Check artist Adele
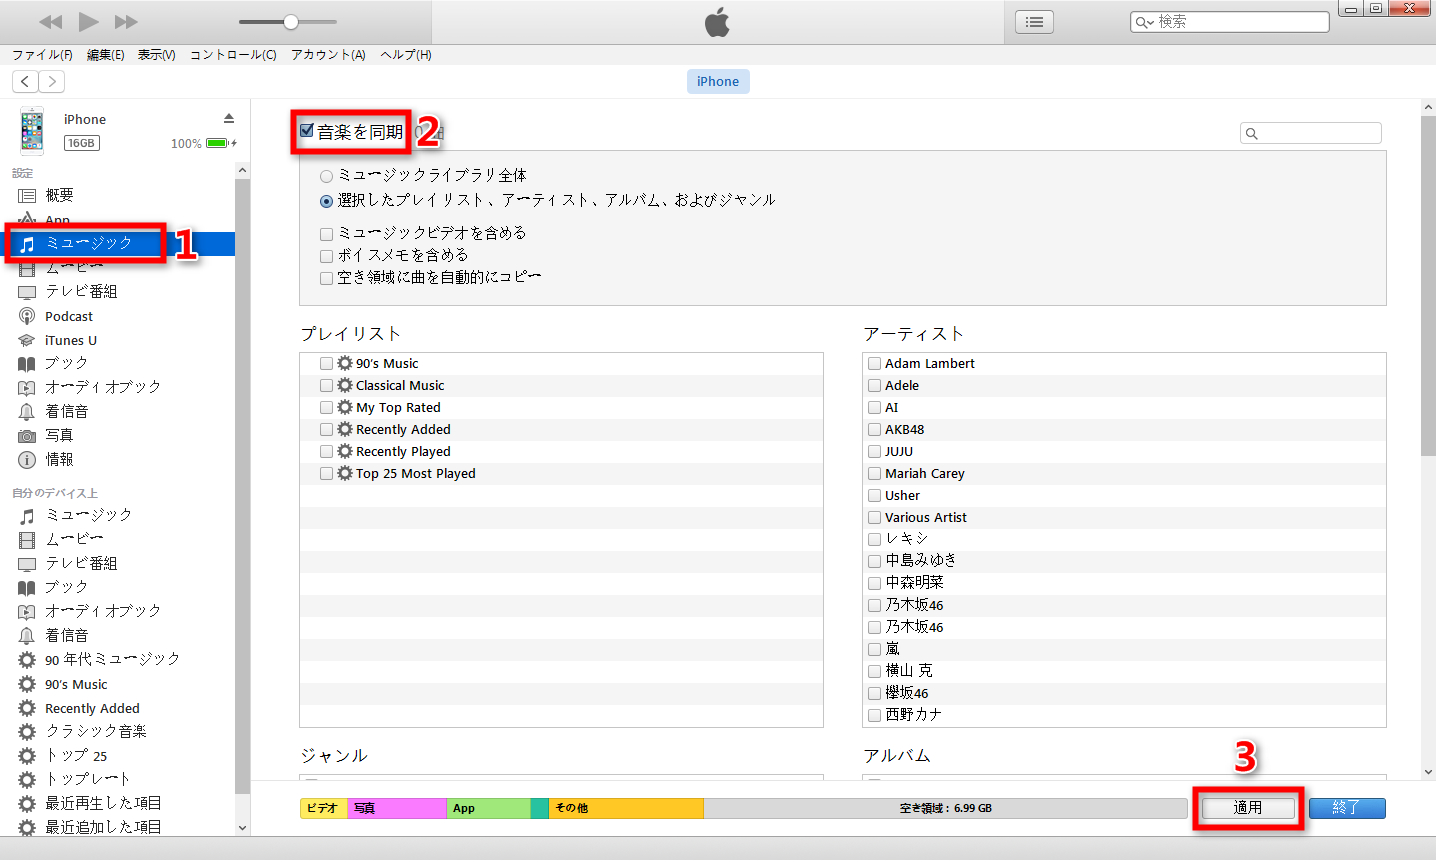The width and height of the screenshot is (1436, 860). 874,386
